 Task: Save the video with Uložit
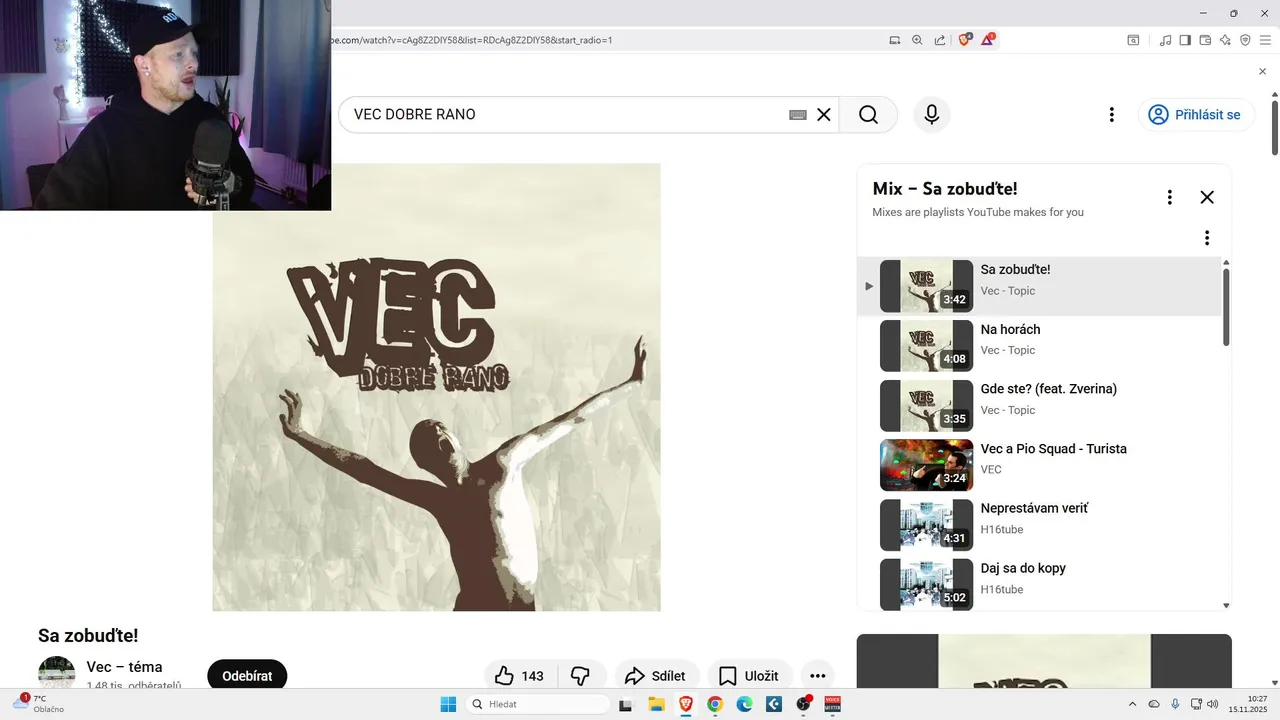point(749,676)
